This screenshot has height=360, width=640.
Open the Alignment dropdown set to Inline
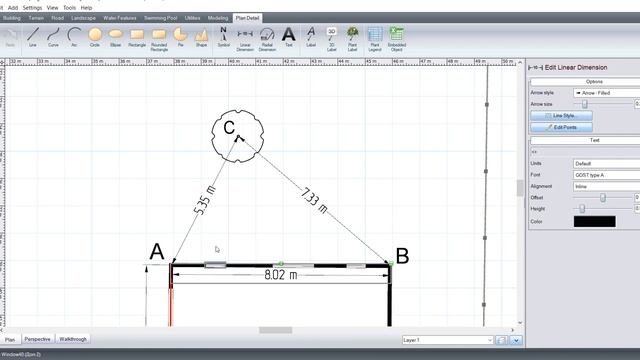[607, 187]
